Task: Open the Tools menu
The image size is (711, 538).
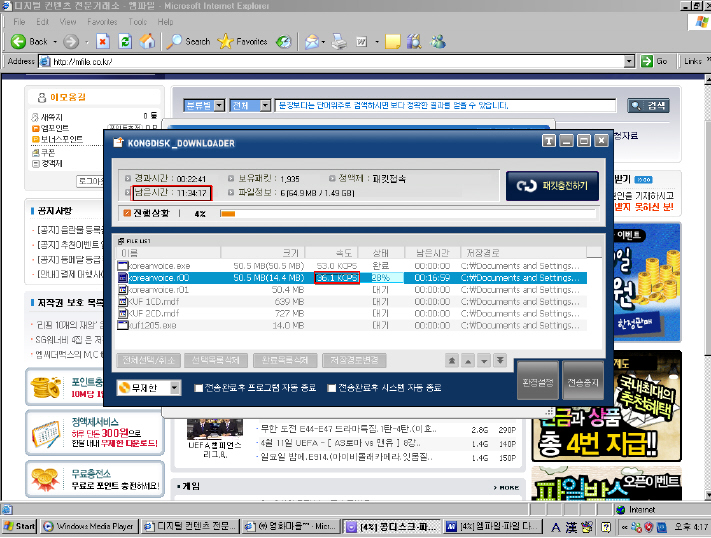Action: coord(138,22)
